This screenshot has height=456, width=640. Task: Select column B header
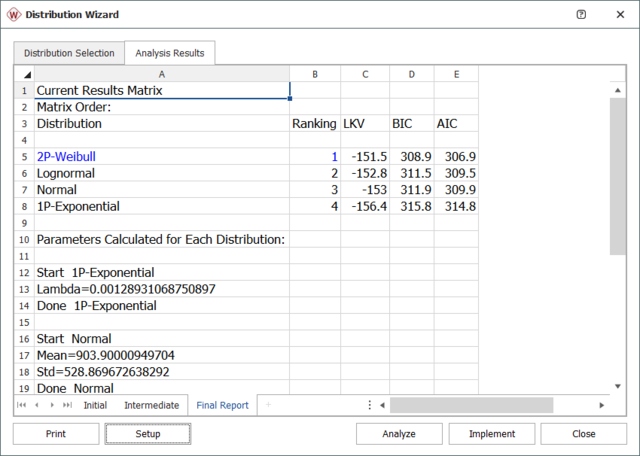(x=315, y=74)
